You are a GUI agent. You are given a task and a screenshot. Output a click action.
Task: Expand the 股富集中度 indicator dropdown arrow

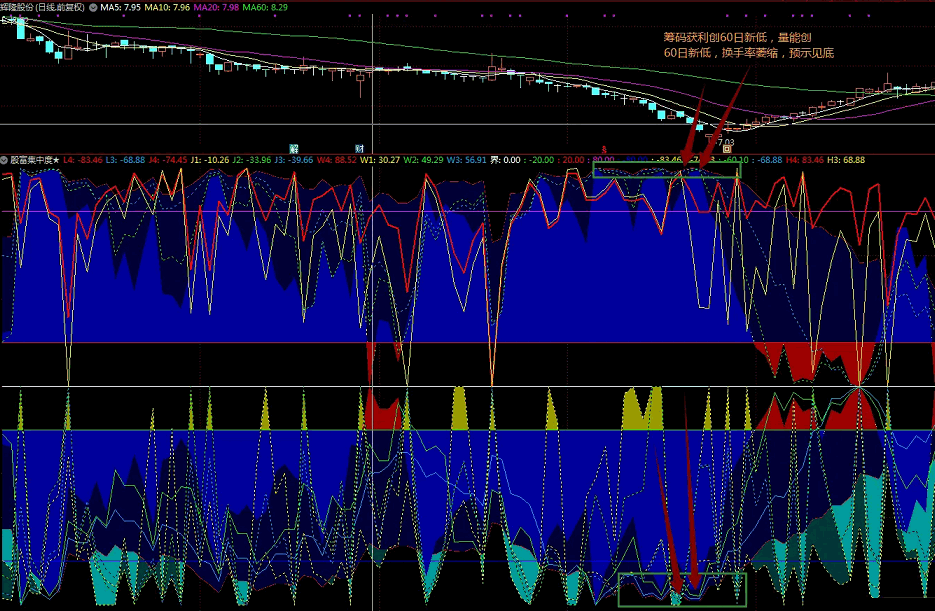pyautogui.click(x=4, y=160)
